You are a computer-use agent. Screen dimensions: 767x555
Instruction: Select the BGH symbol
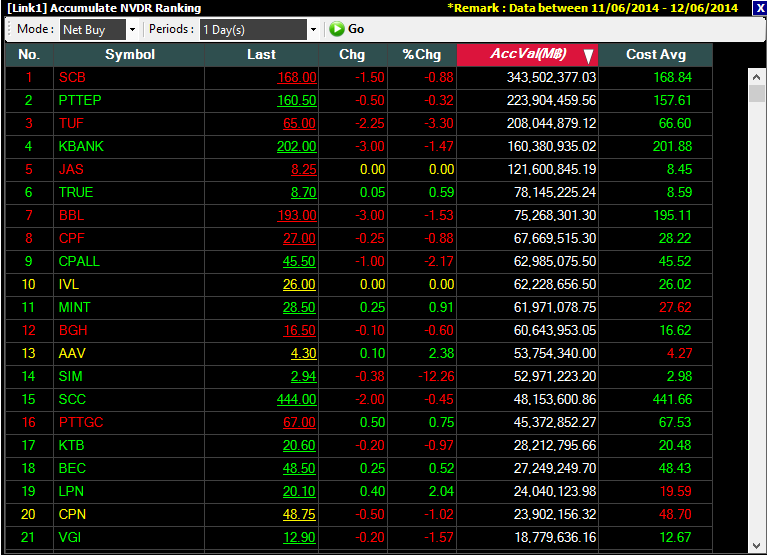coord(73,330)
